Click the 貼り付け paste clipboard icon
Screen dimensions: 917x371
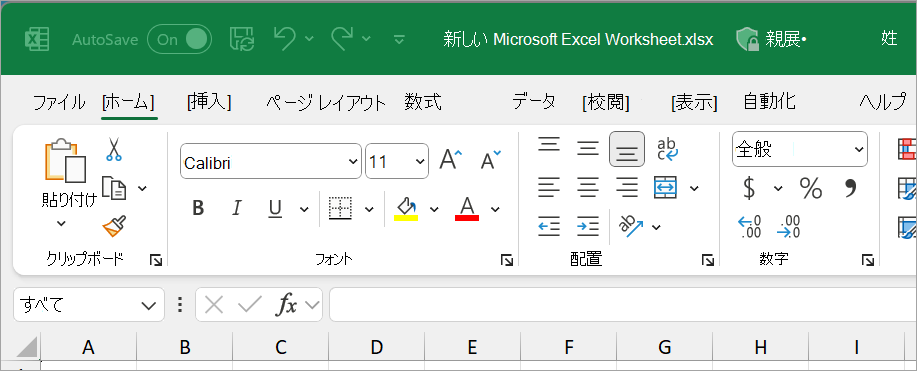pyautogui.click(x=65, y=160)
